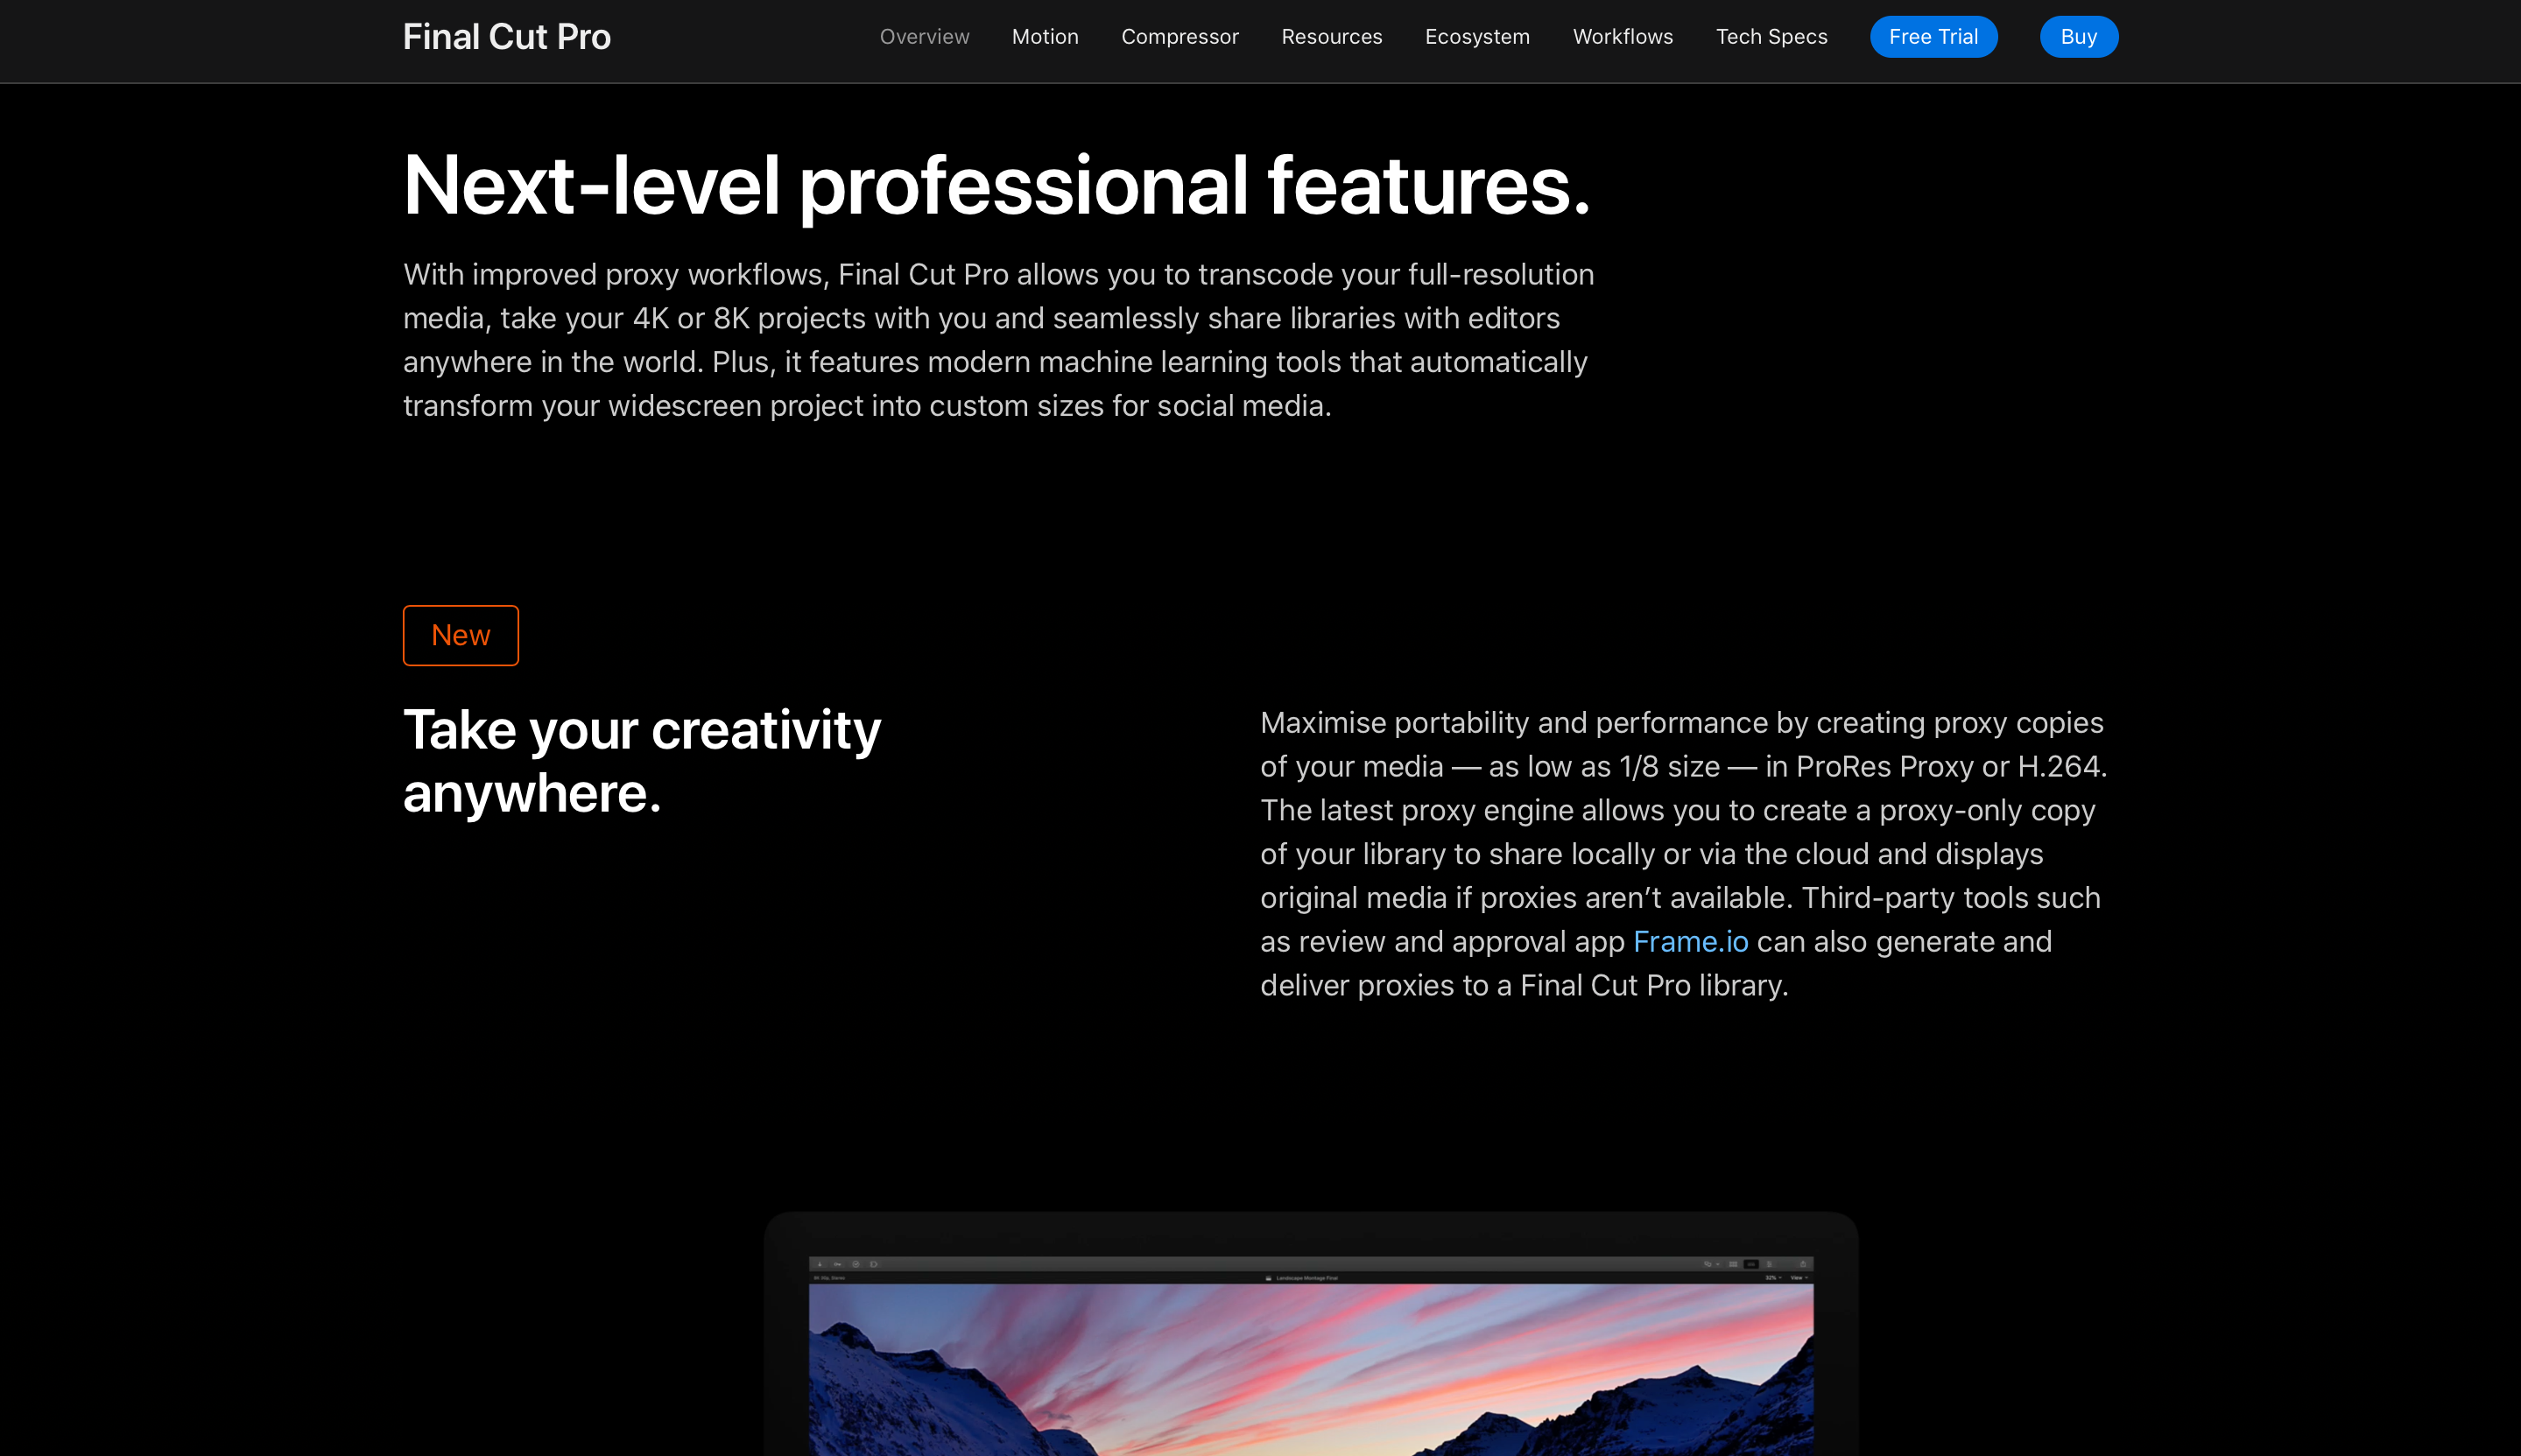Navigate to Compressor tab
Image resolution: width=2521 pixels, height=1456 pixels.
coord(1180,37)
